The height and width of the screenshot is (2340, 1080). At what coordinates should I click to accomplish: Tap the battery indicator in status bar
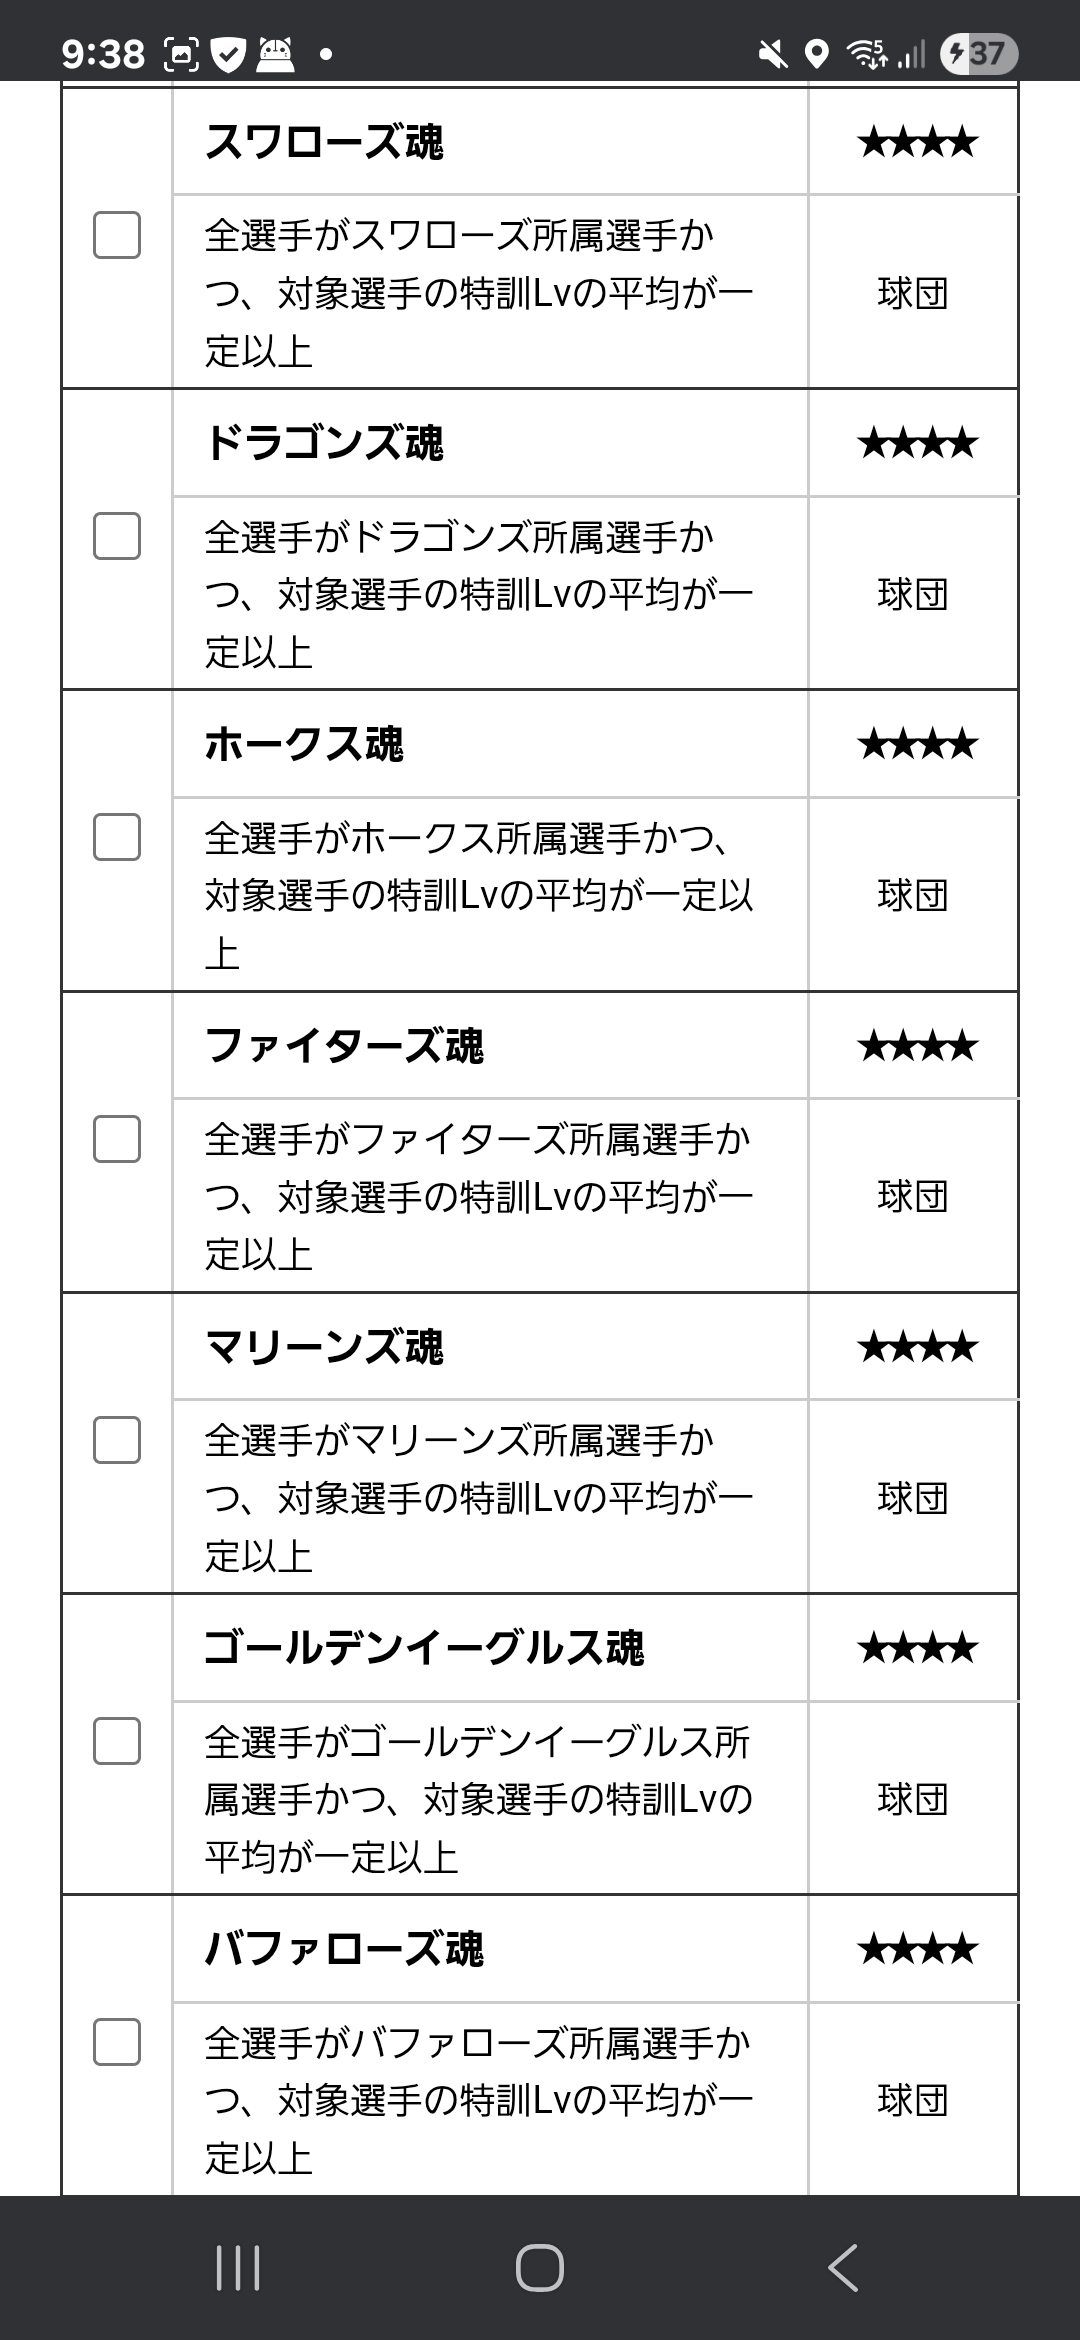978,53
